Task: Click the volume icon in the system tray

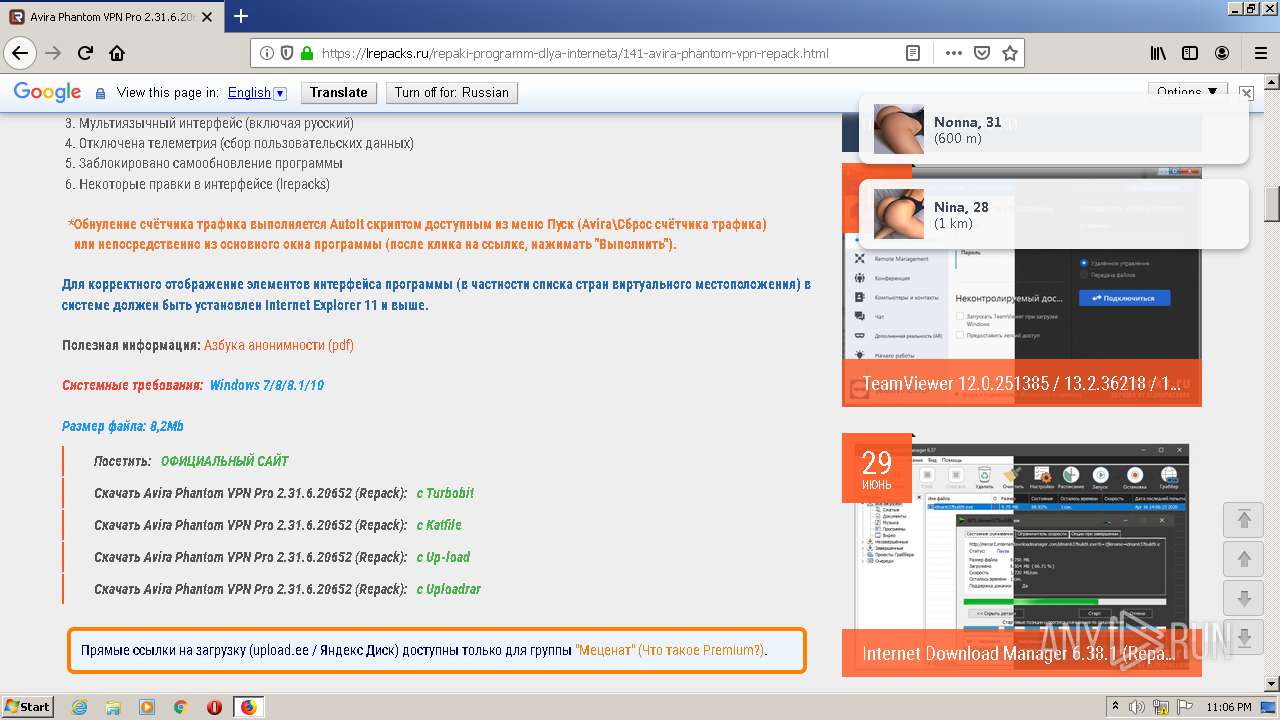Action: [1137, 707]
